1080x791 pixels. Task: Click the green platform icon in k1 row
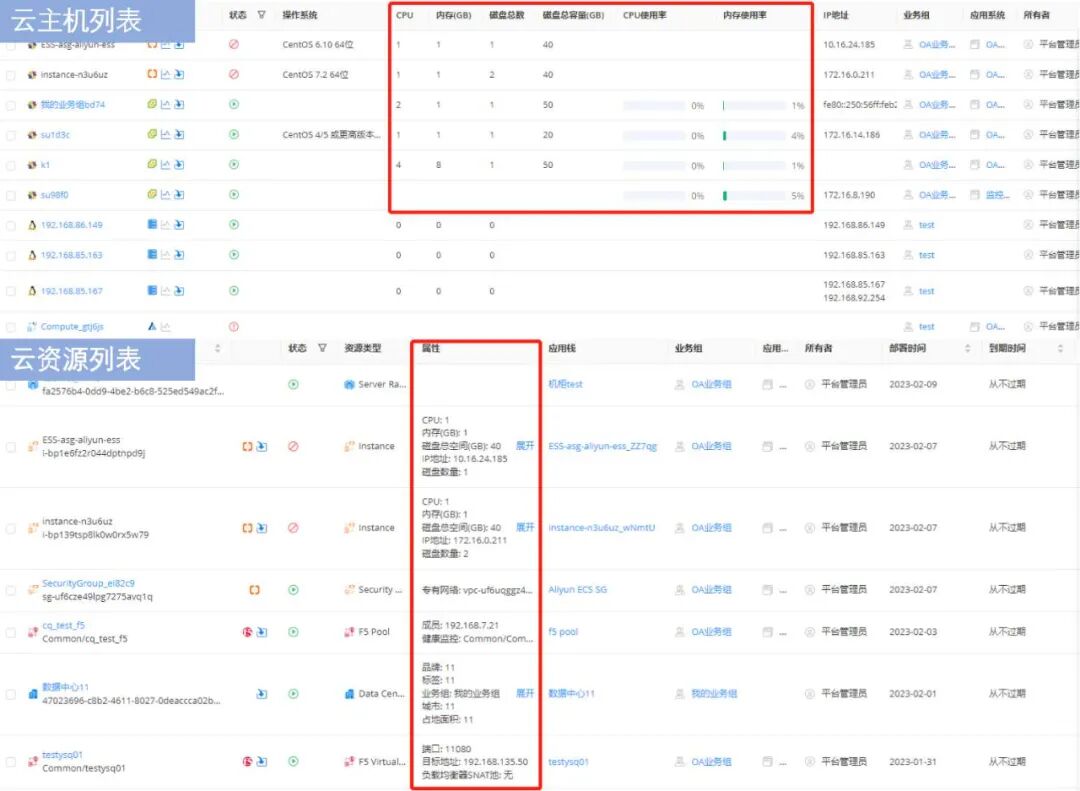152,165
